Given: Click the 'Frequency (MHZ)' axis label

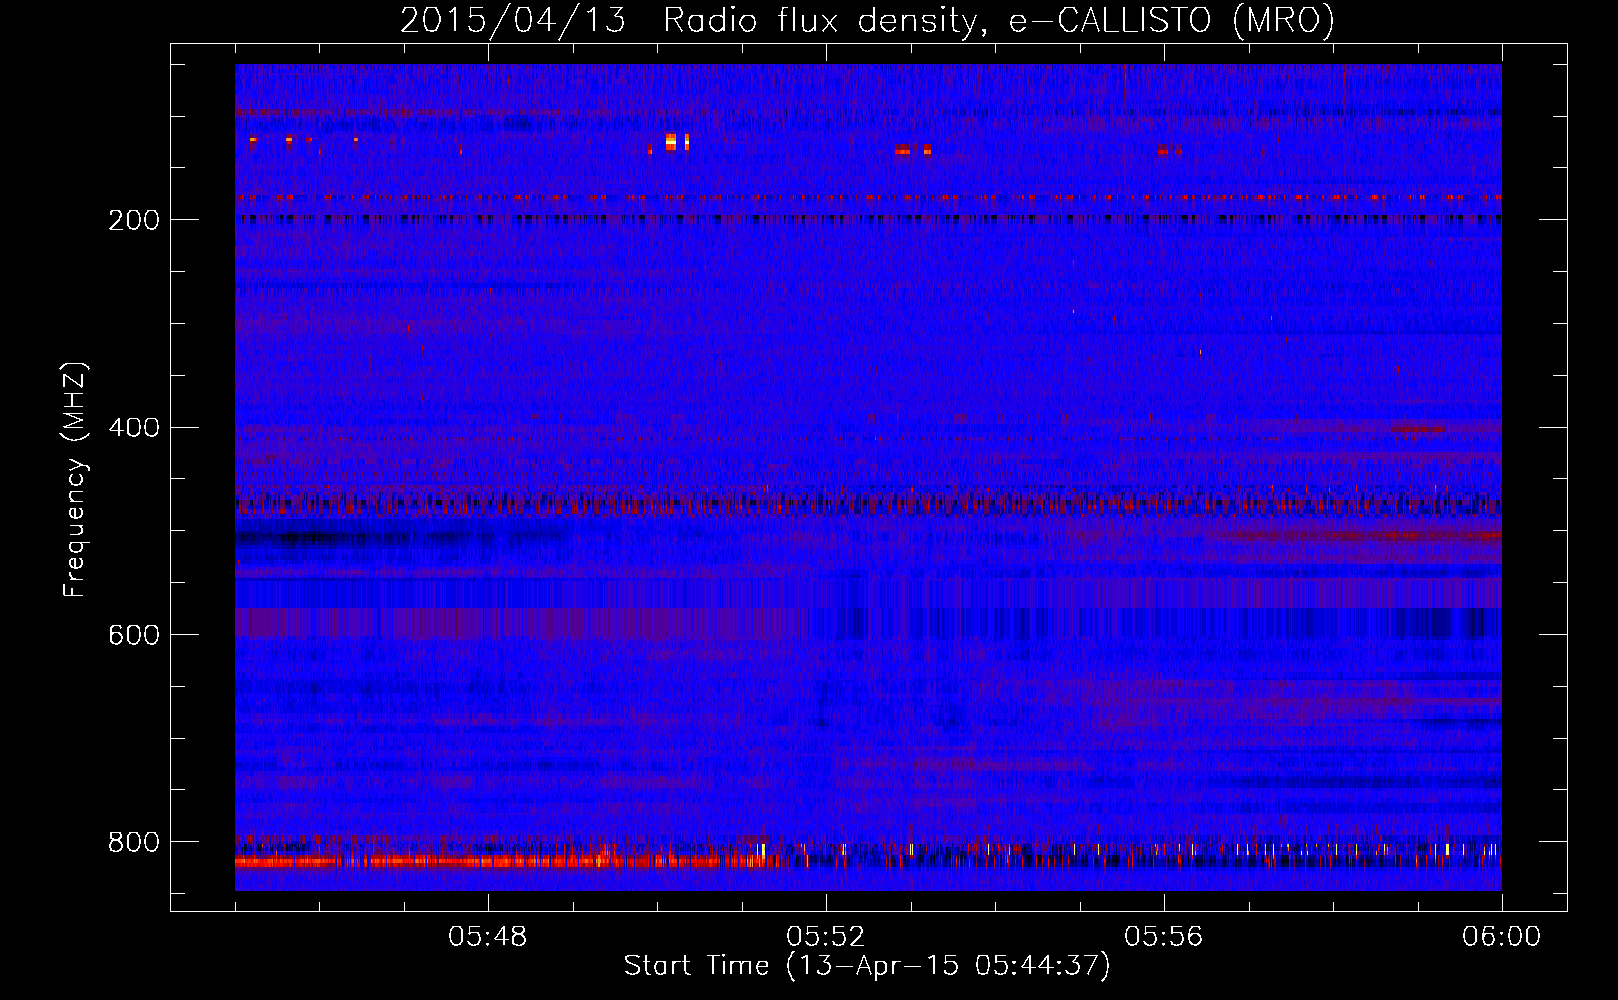Looking at the screenshot, I should [x=75, y=480].
